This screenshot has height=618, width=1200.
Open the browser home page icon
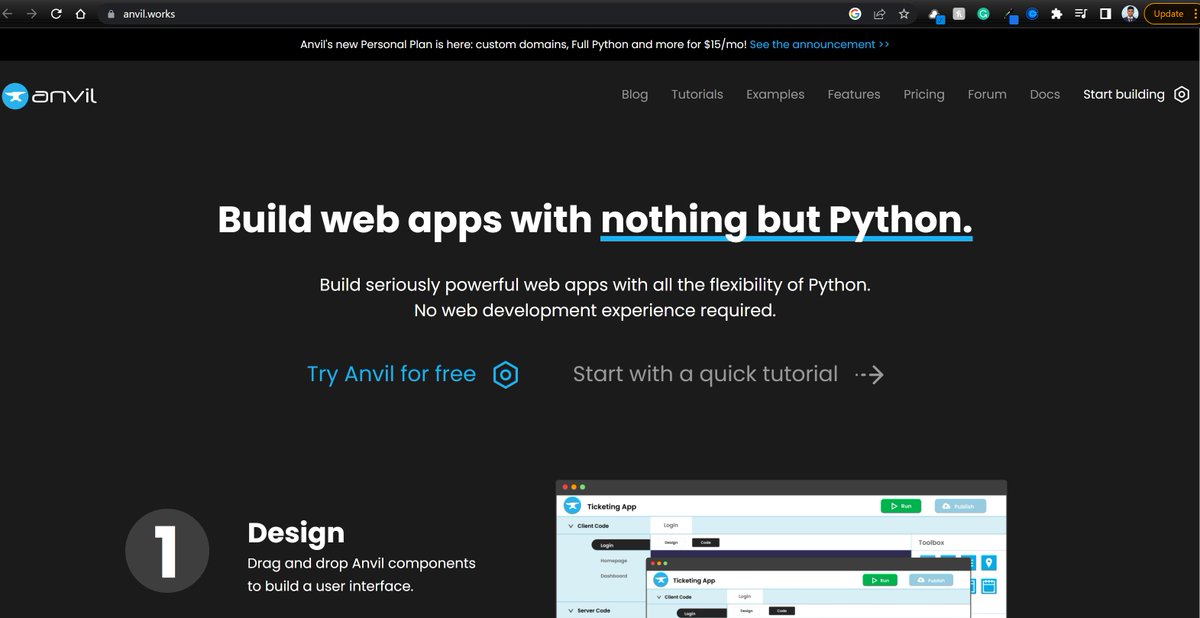tap(80, 14)
